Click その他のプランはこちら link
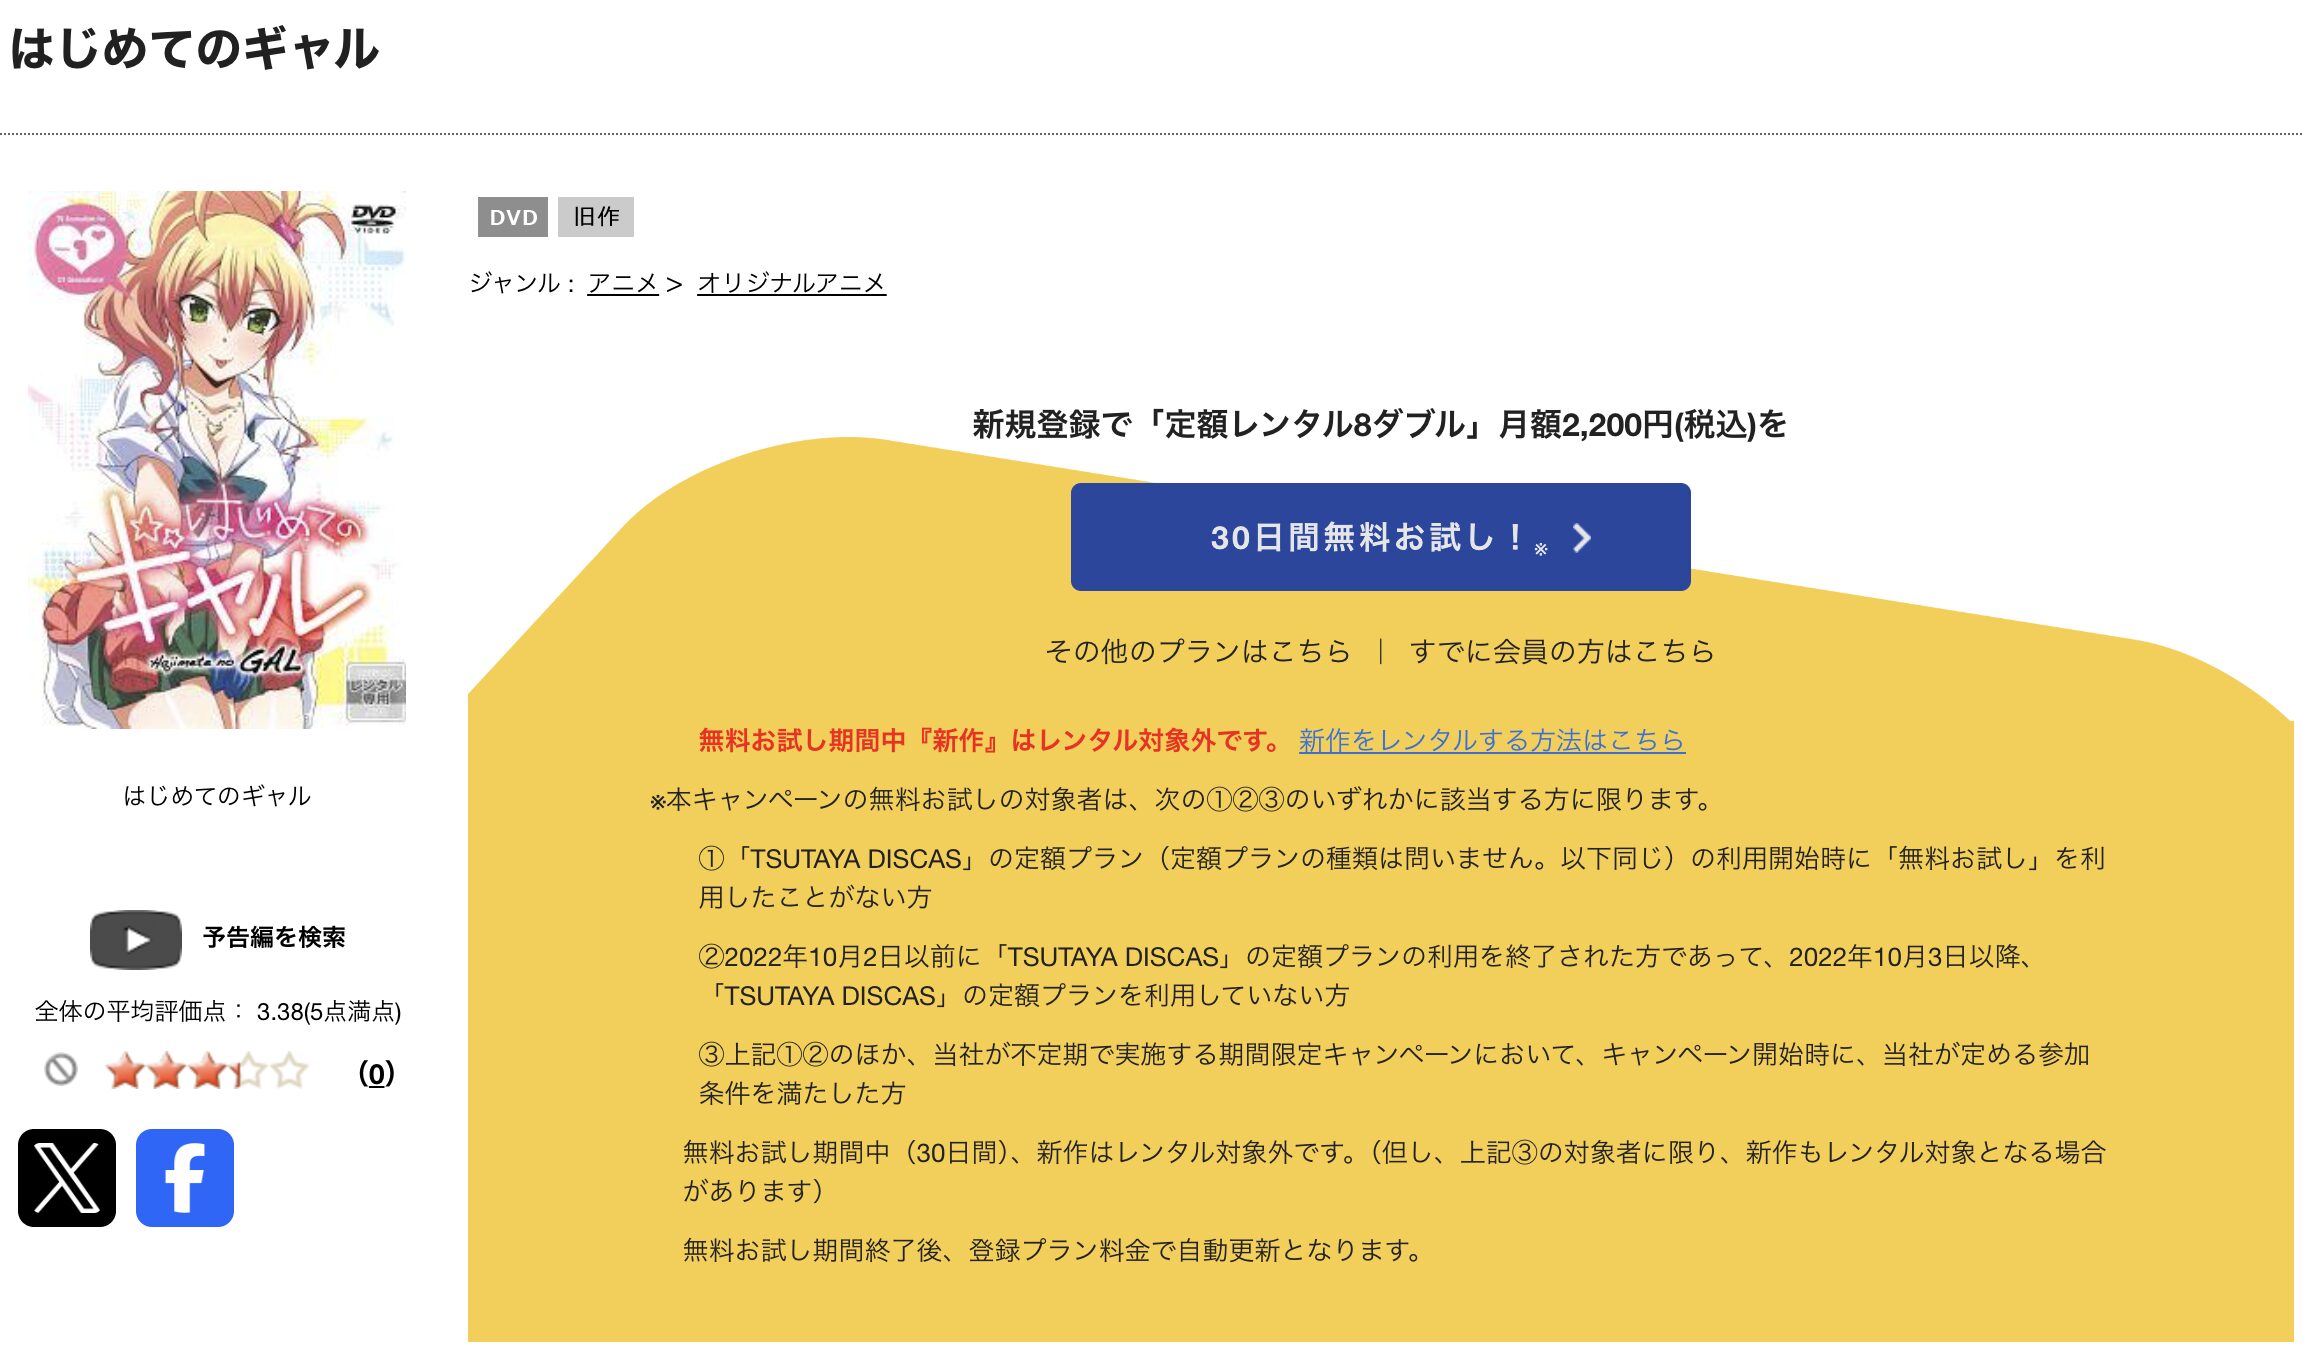The width and height of the screenshot is (2304, 1366). tap(1198, 651)
